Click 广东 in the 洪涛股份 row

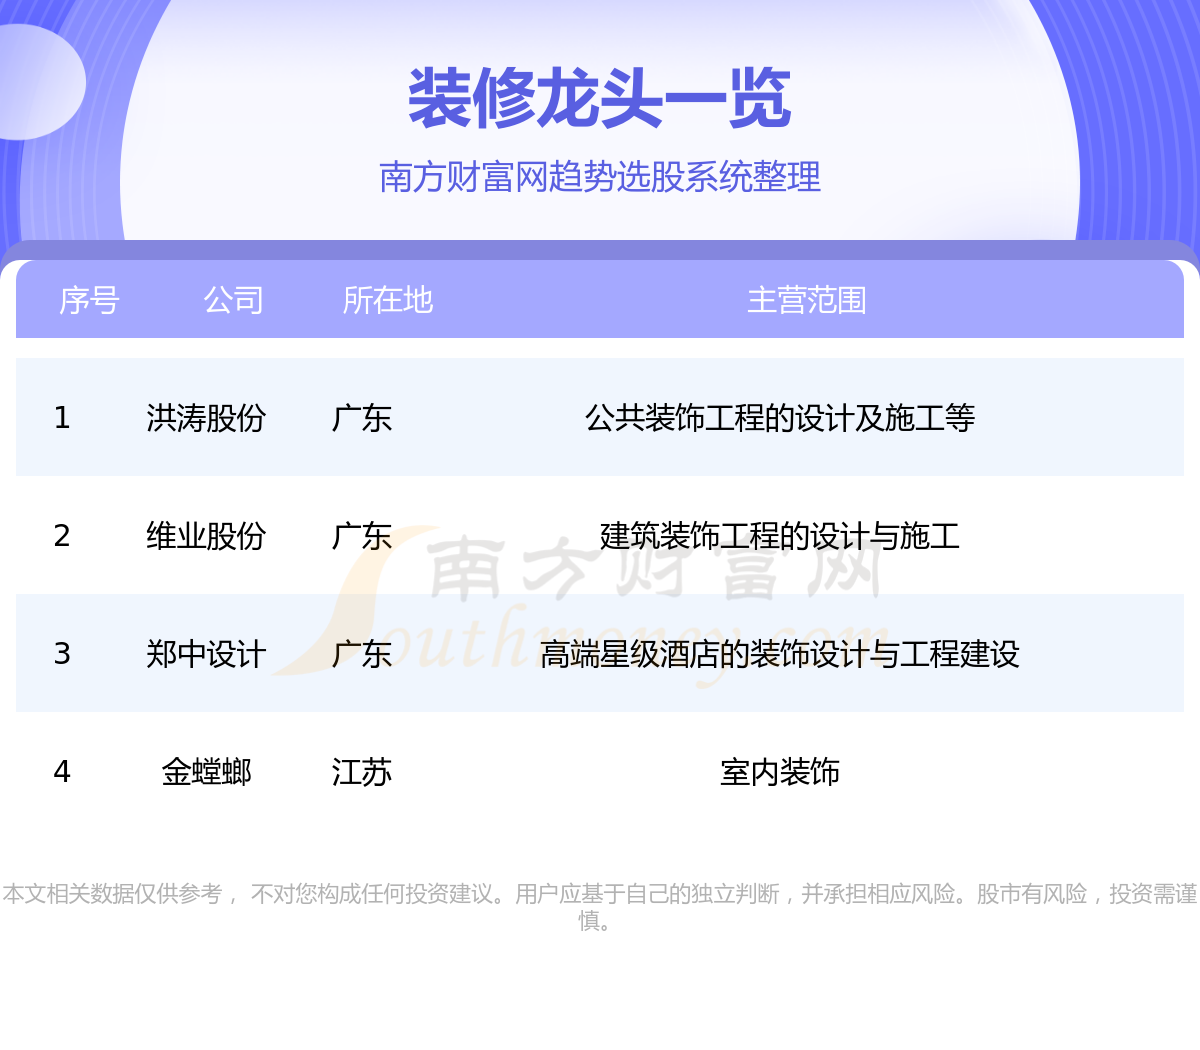point(362,418)
